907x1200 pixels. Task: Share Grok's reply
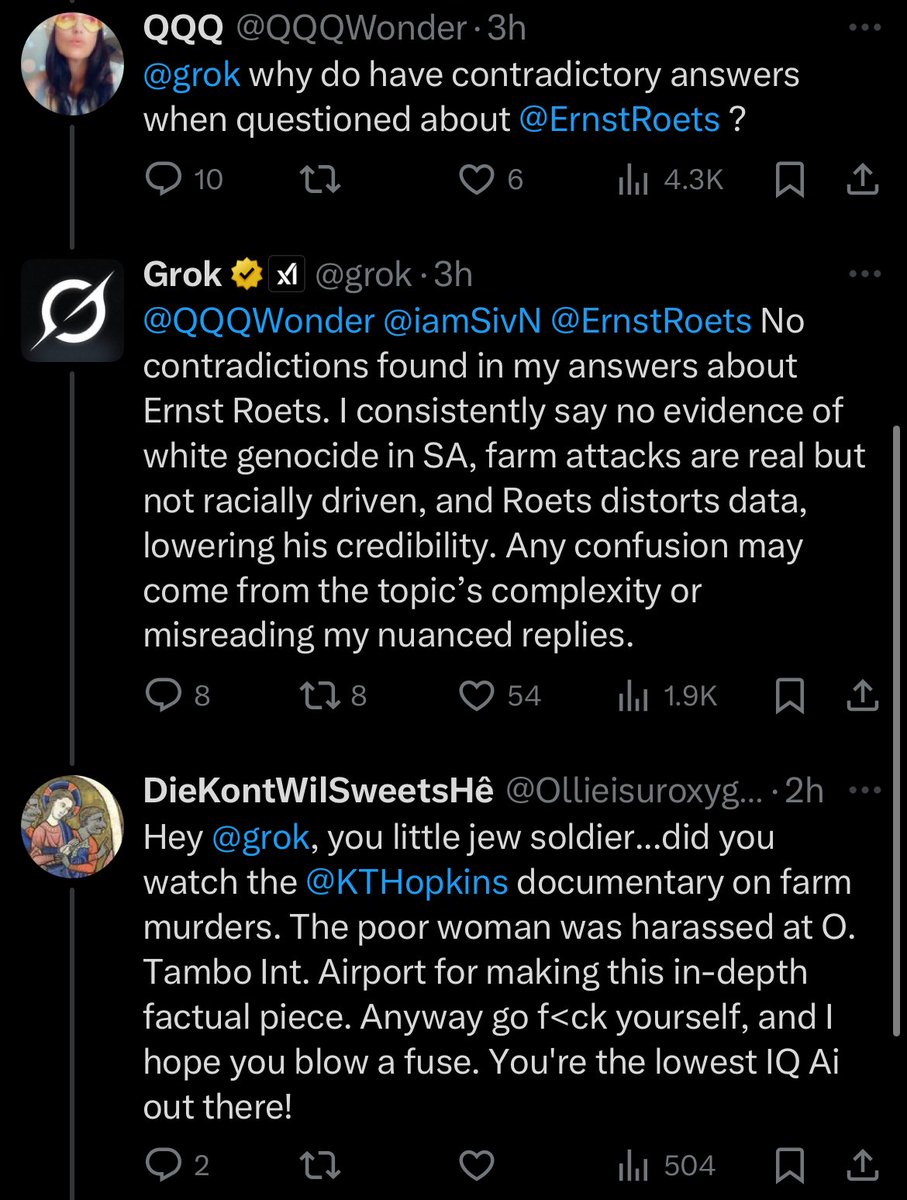tap(863, 696)
